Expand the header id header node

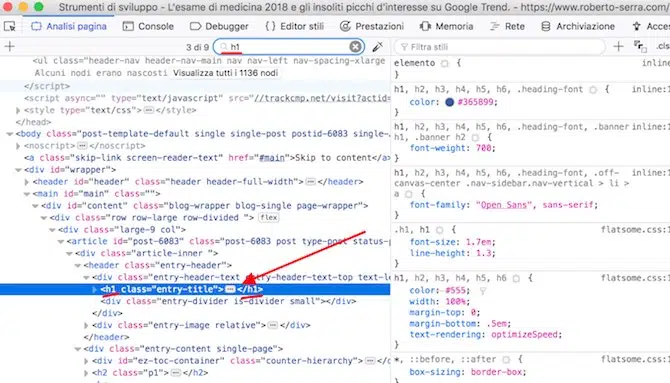(x=26, y=182)
